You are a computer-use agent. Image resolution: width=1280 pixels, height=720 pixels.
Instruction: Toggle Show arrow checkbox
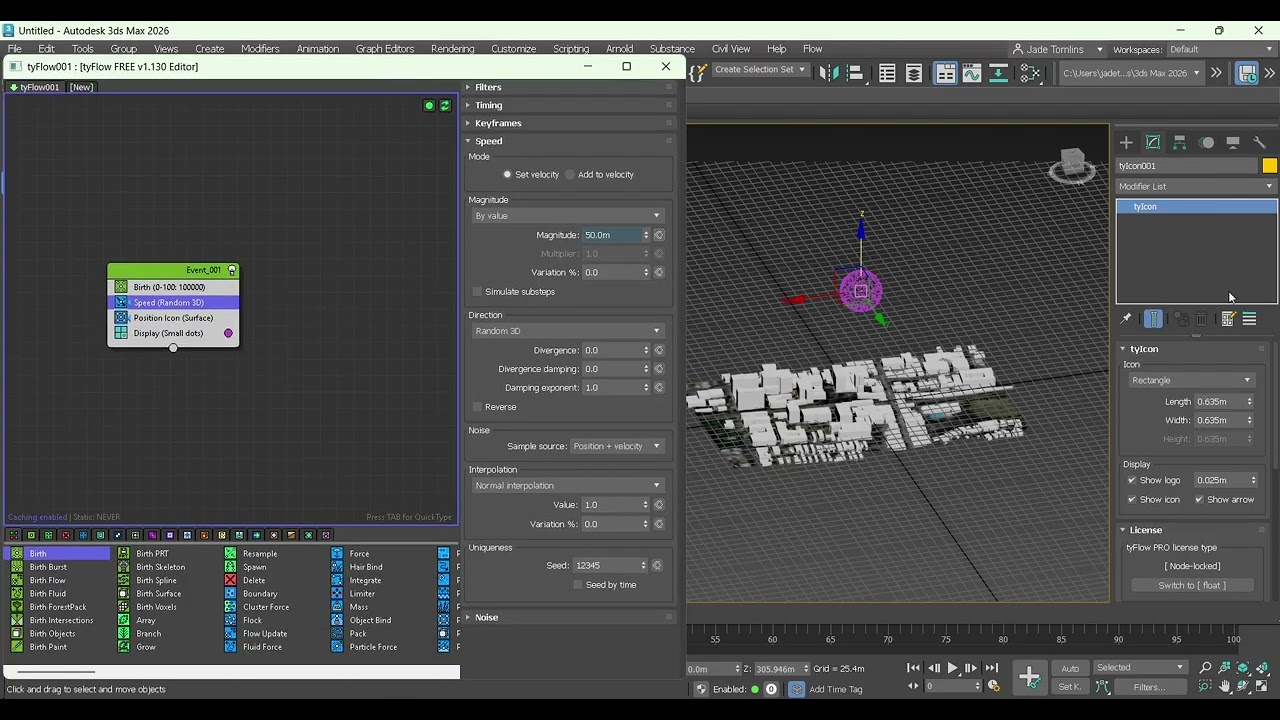point(1199,500)
